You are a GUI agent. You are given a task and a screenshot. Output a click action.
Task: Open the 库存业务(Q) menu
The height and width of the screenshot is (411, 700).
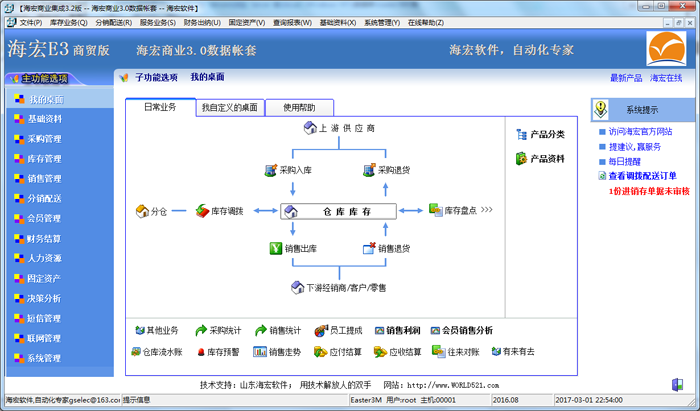pyautogui.click(x=68, y=22)
